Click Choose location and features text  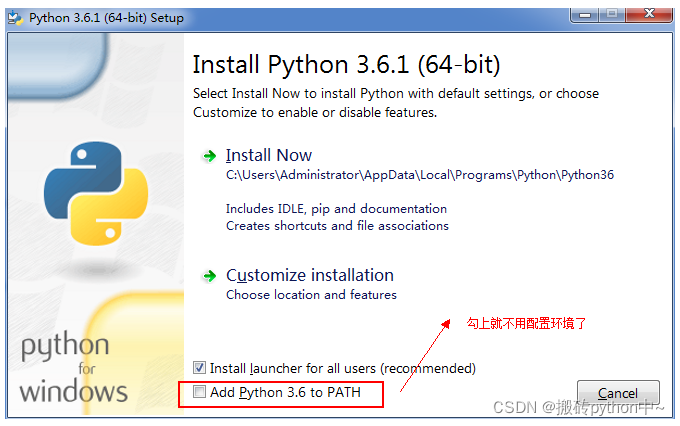click(311, 295)
